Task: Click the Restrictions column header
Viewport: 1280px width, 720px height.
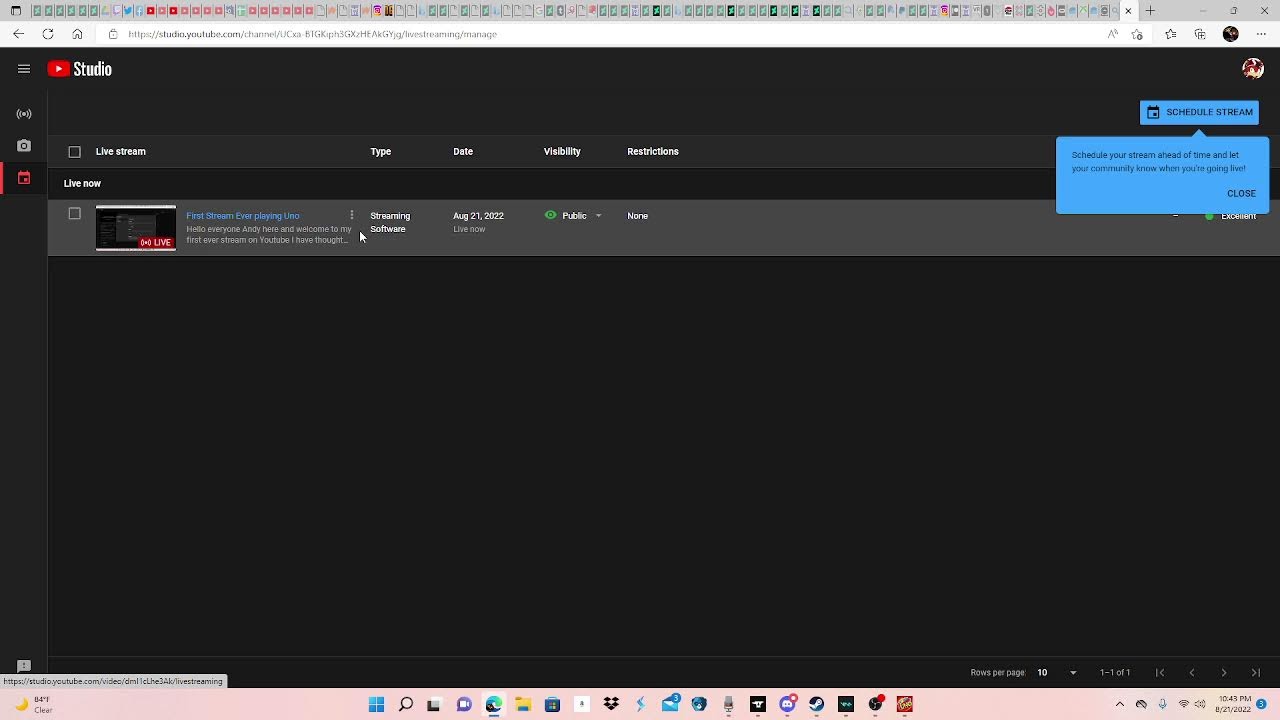Action: point(653,152)
